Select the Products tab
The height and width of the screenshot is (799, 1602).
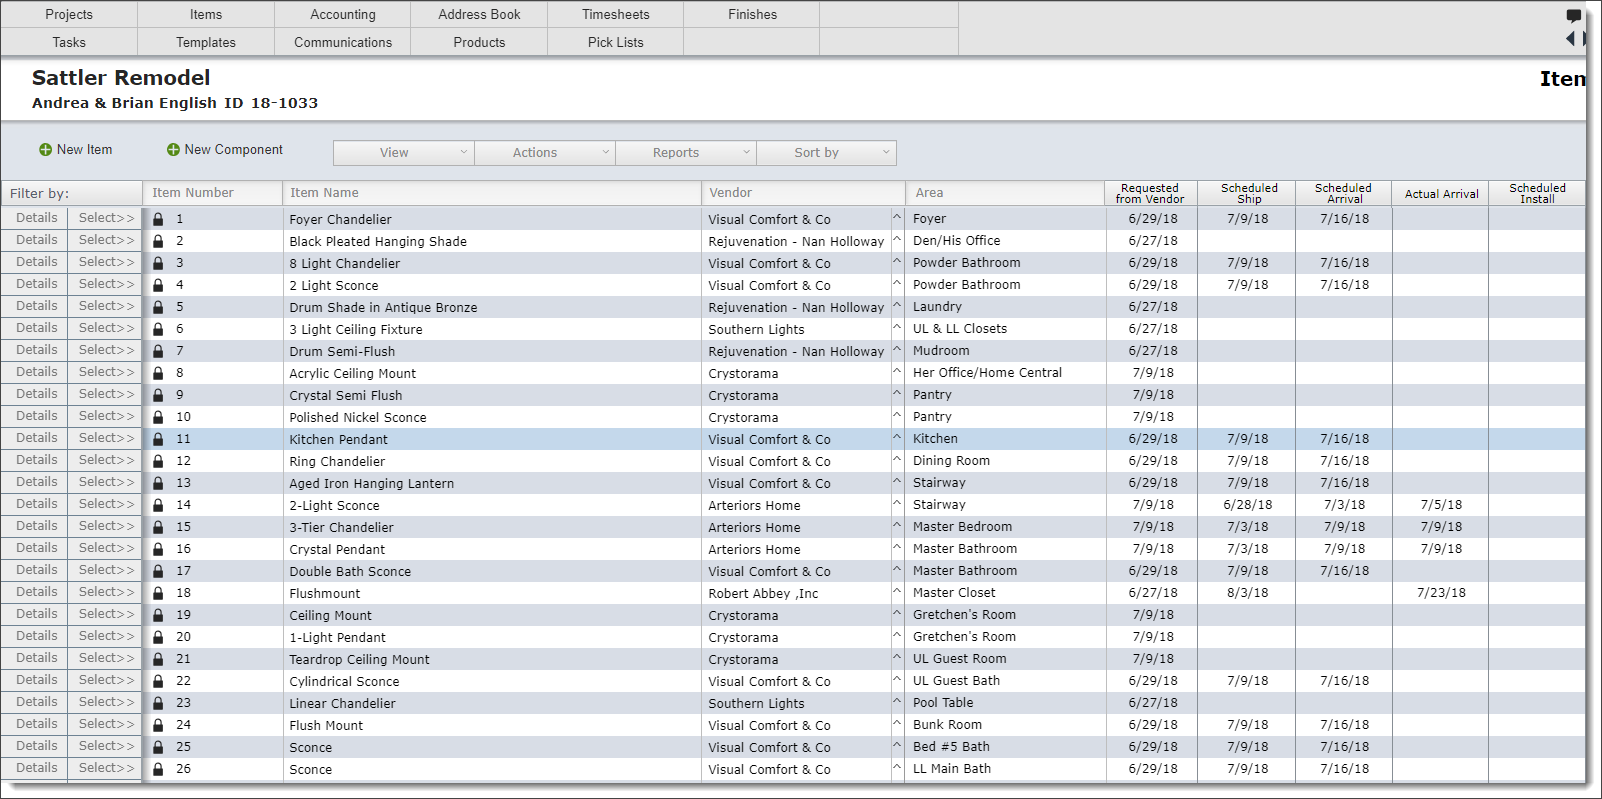[479, 42]
